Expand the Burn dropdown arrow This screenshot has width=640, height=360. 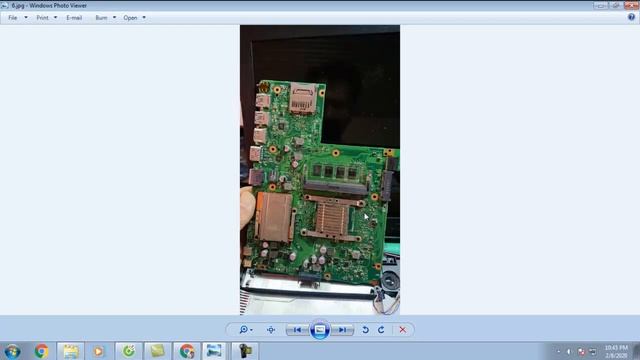point(114,18)
